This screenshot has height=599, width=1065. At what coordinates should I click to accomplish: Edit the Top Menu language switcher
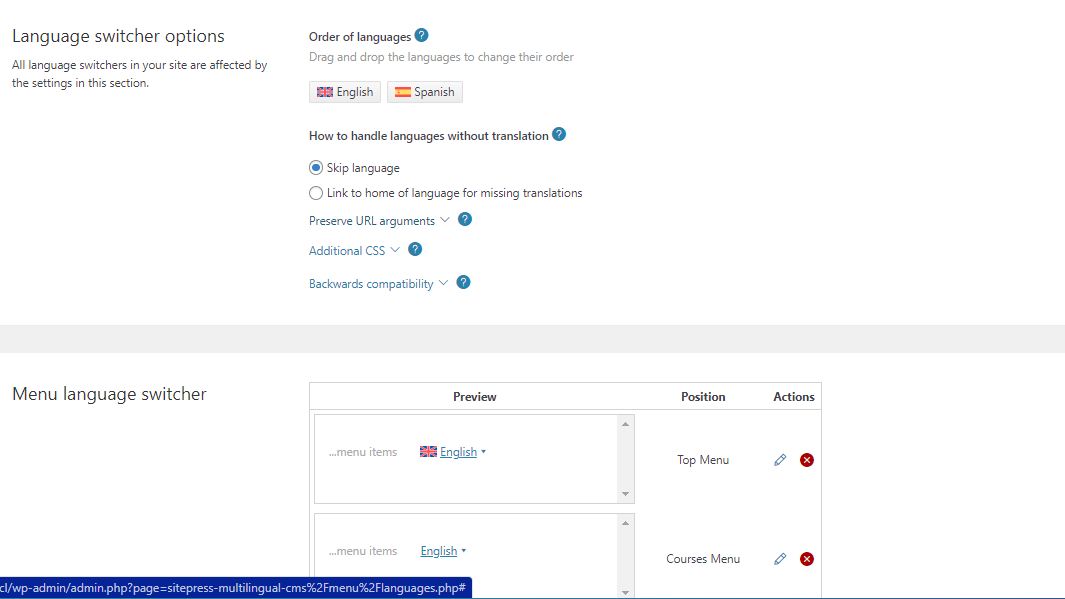[x=780, y=460]
